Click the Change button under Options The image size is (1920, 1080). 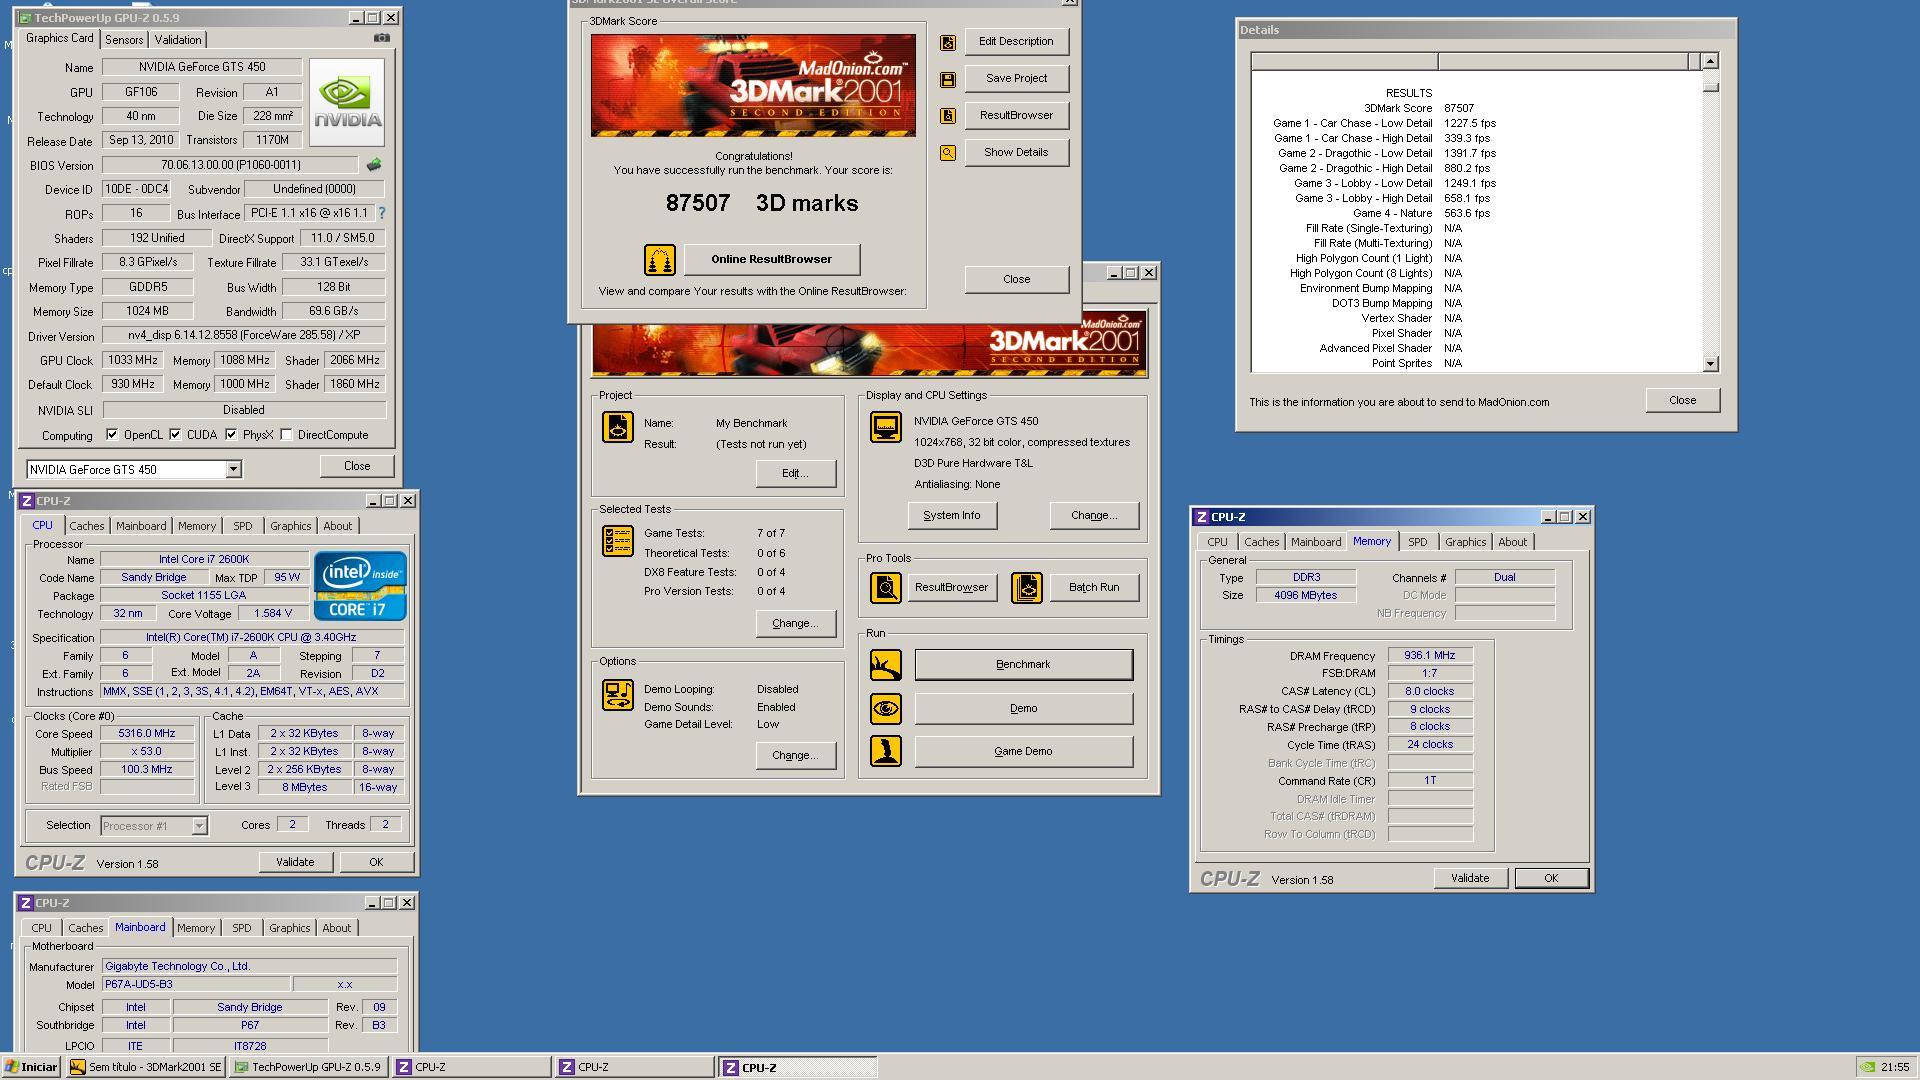click(x=796, y=756)
